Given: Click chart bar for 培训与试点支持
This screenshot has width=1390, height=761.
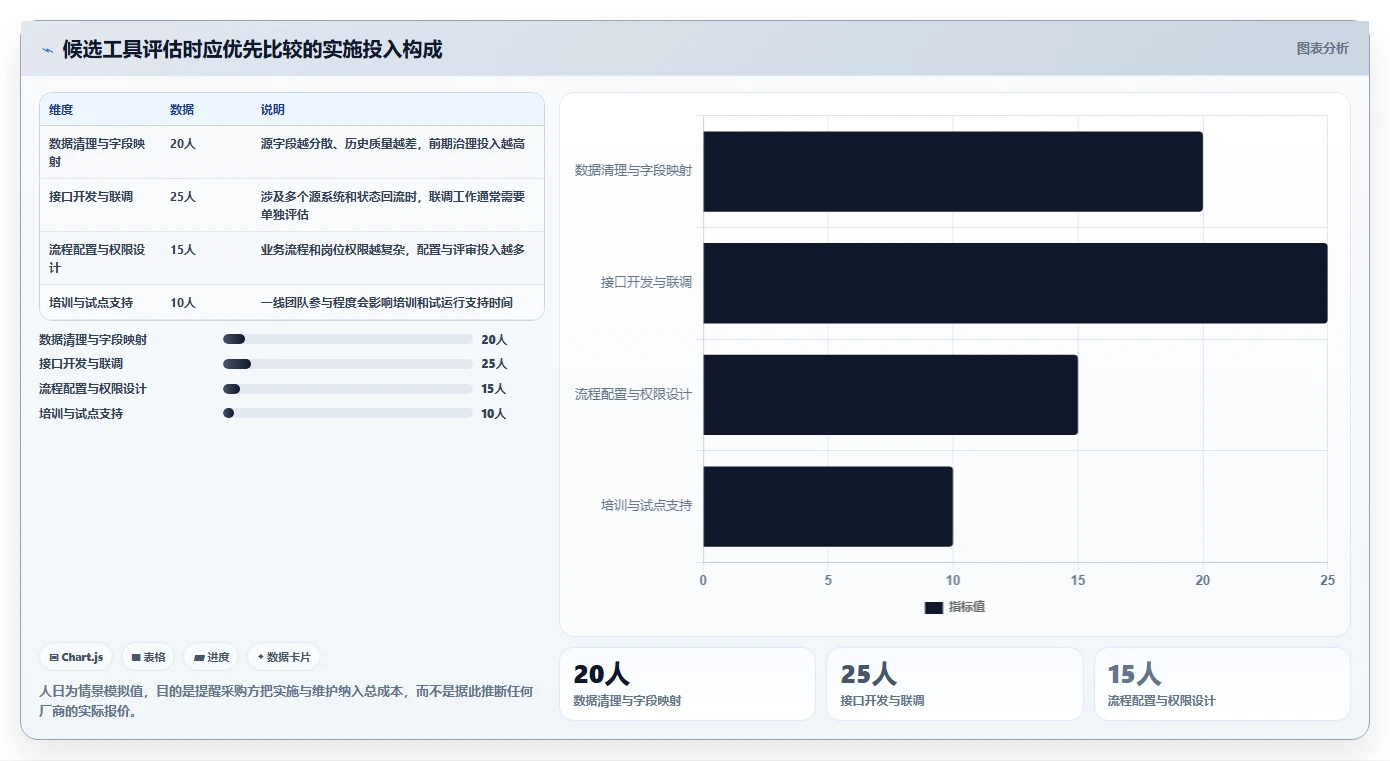Looking at the screenshot, I should point(828,506).
